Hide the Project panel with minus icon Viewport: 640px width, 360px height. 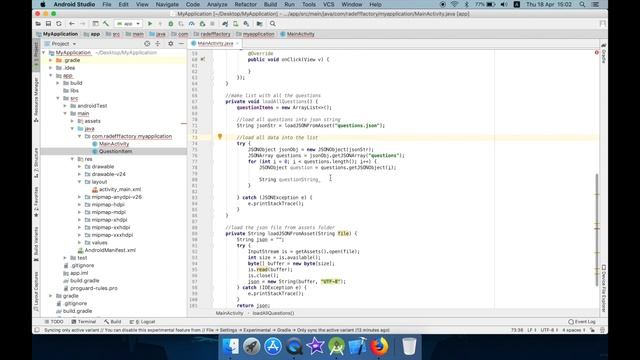(x=181, y=43)
